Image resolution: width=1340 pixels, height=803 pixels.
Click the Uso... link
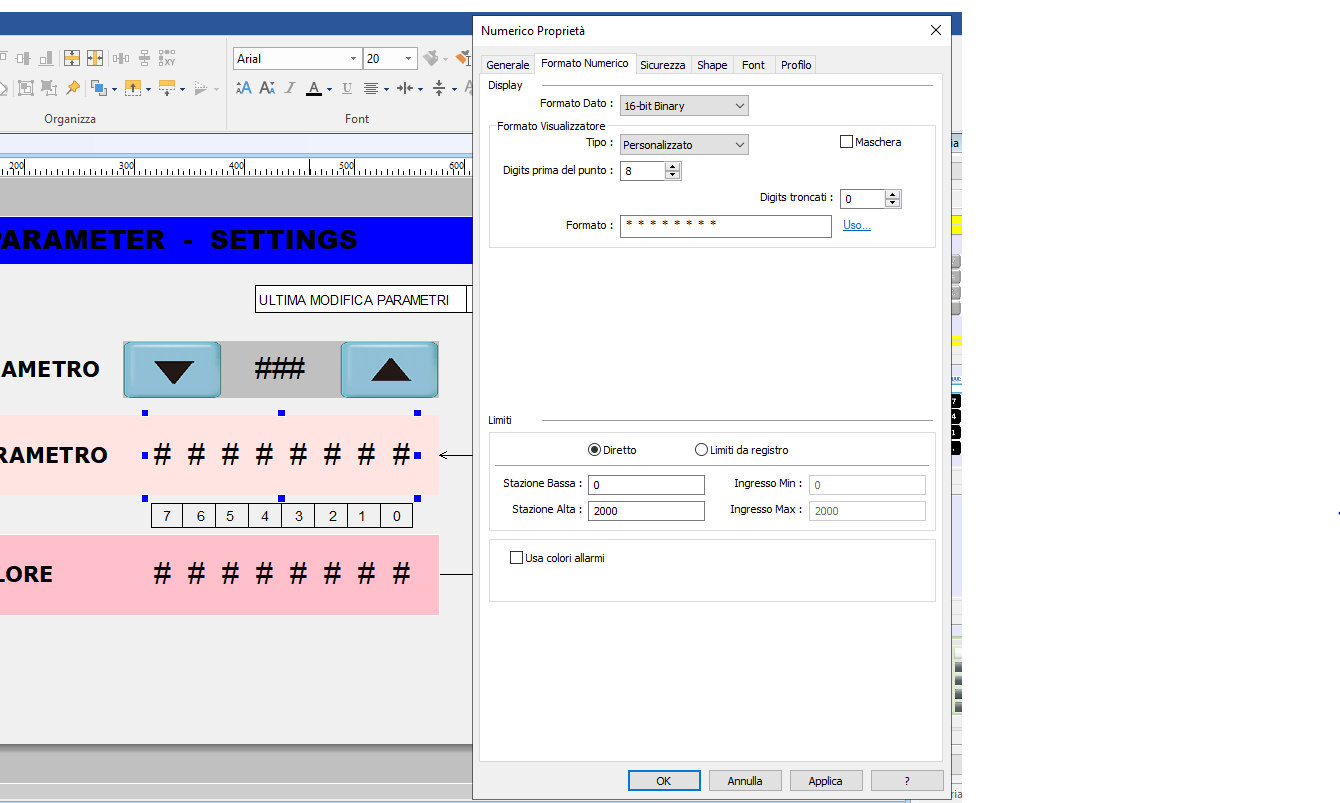point(856,225)
